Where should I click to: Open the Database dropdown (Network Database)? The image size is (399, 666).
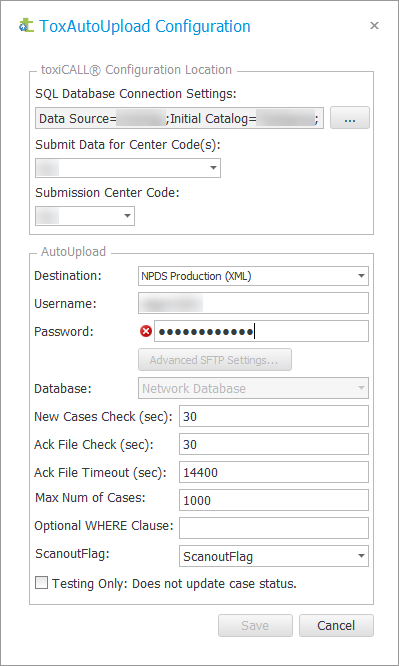253,388
